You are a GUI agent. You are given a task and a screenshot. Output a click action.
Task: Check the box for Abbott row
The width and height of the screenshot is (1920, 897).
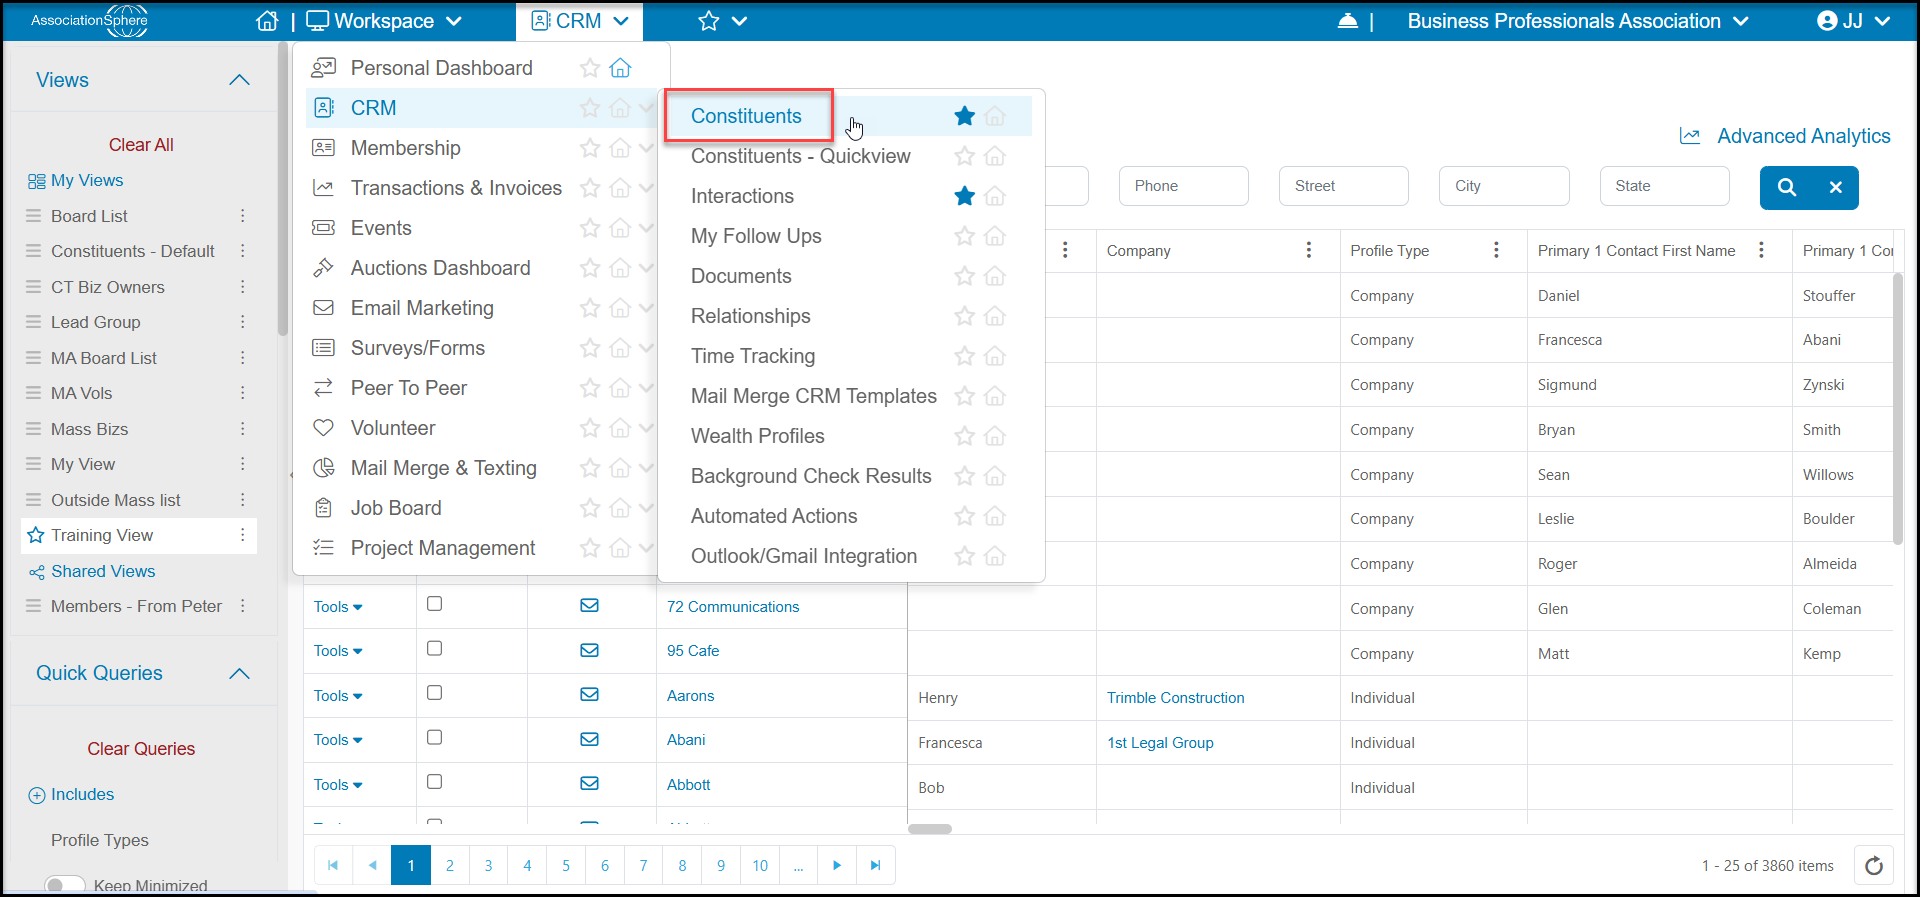click(434, 782)
